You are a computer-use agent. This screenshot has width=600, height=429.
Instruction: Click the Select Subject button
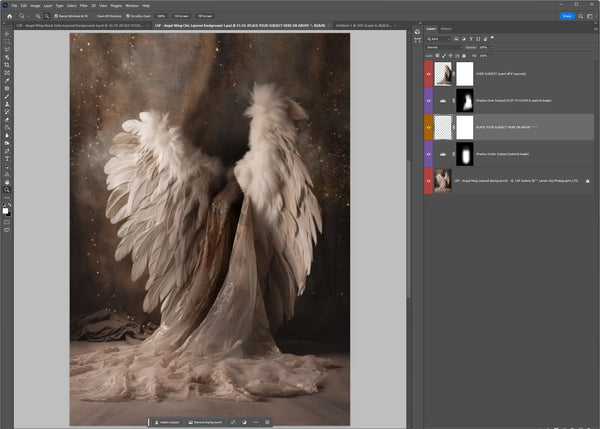pyautogui.click(x=167, y=422)
